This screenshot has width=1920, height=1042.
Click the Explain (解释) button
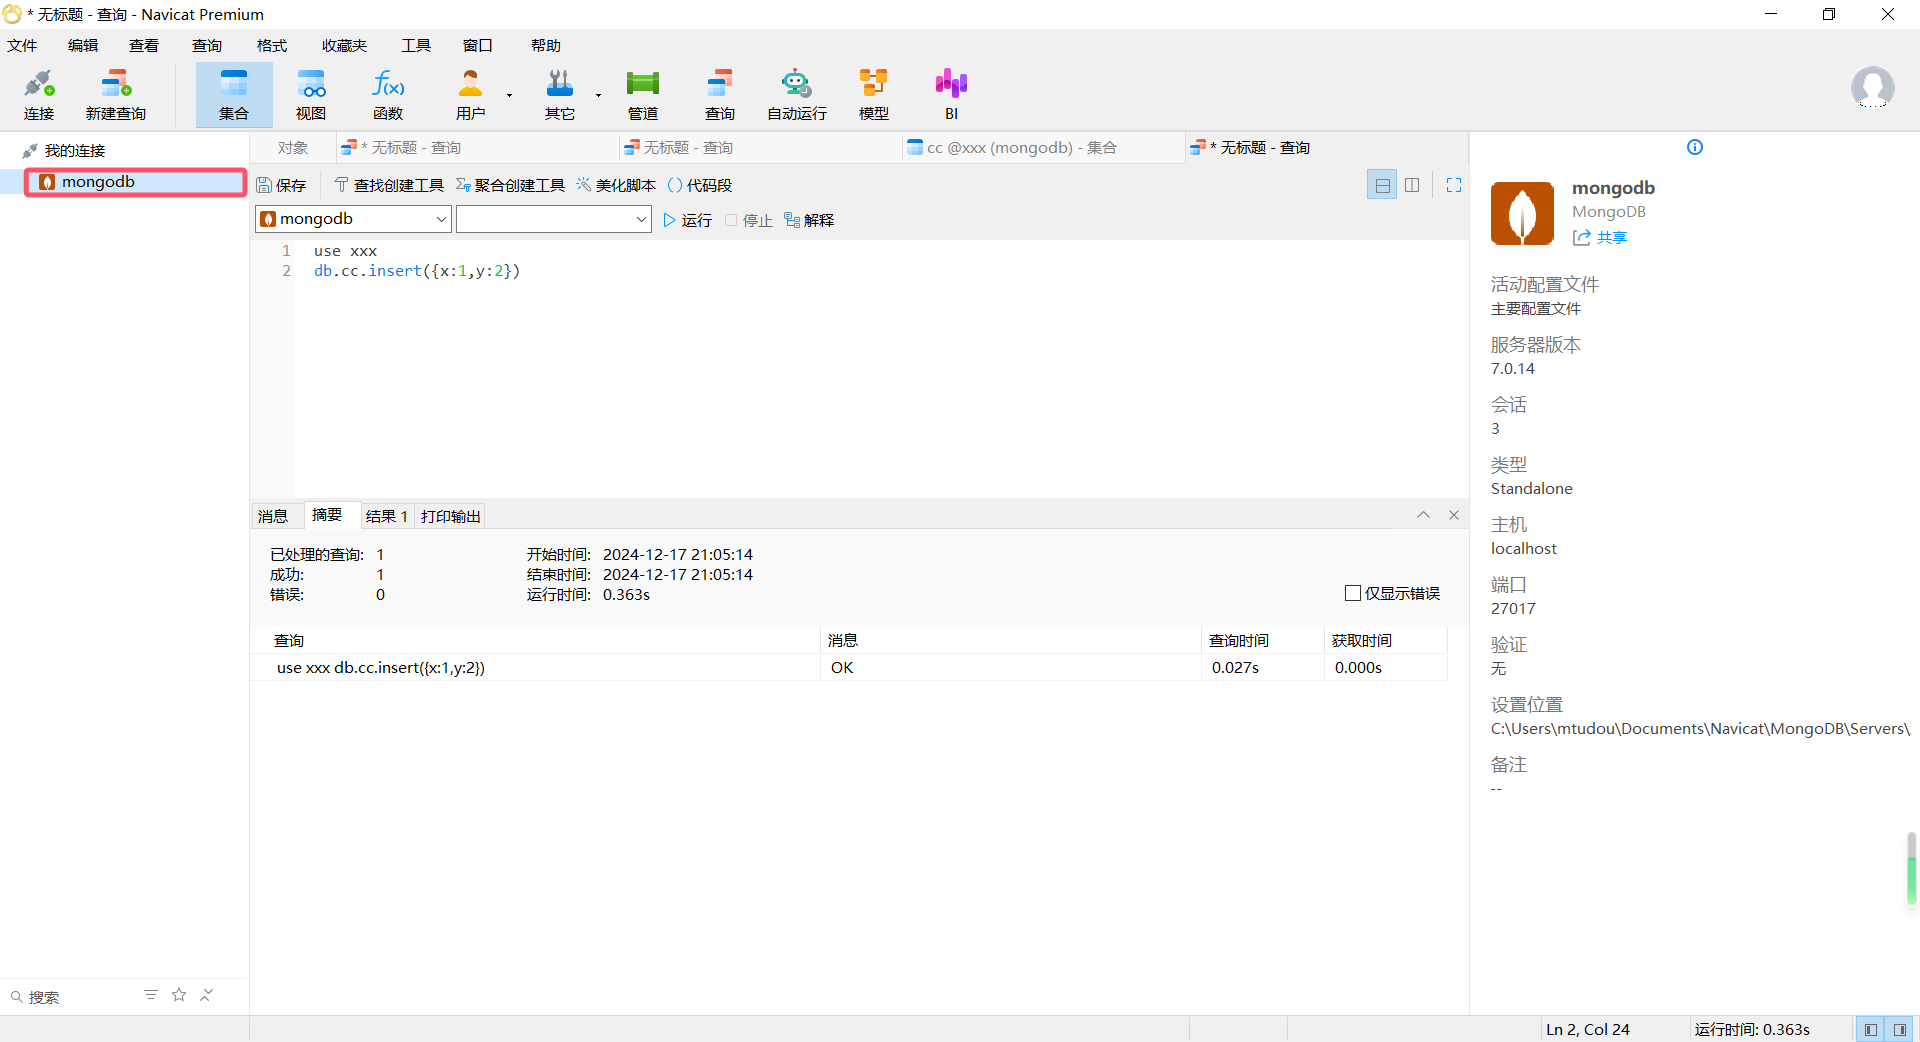809,220
